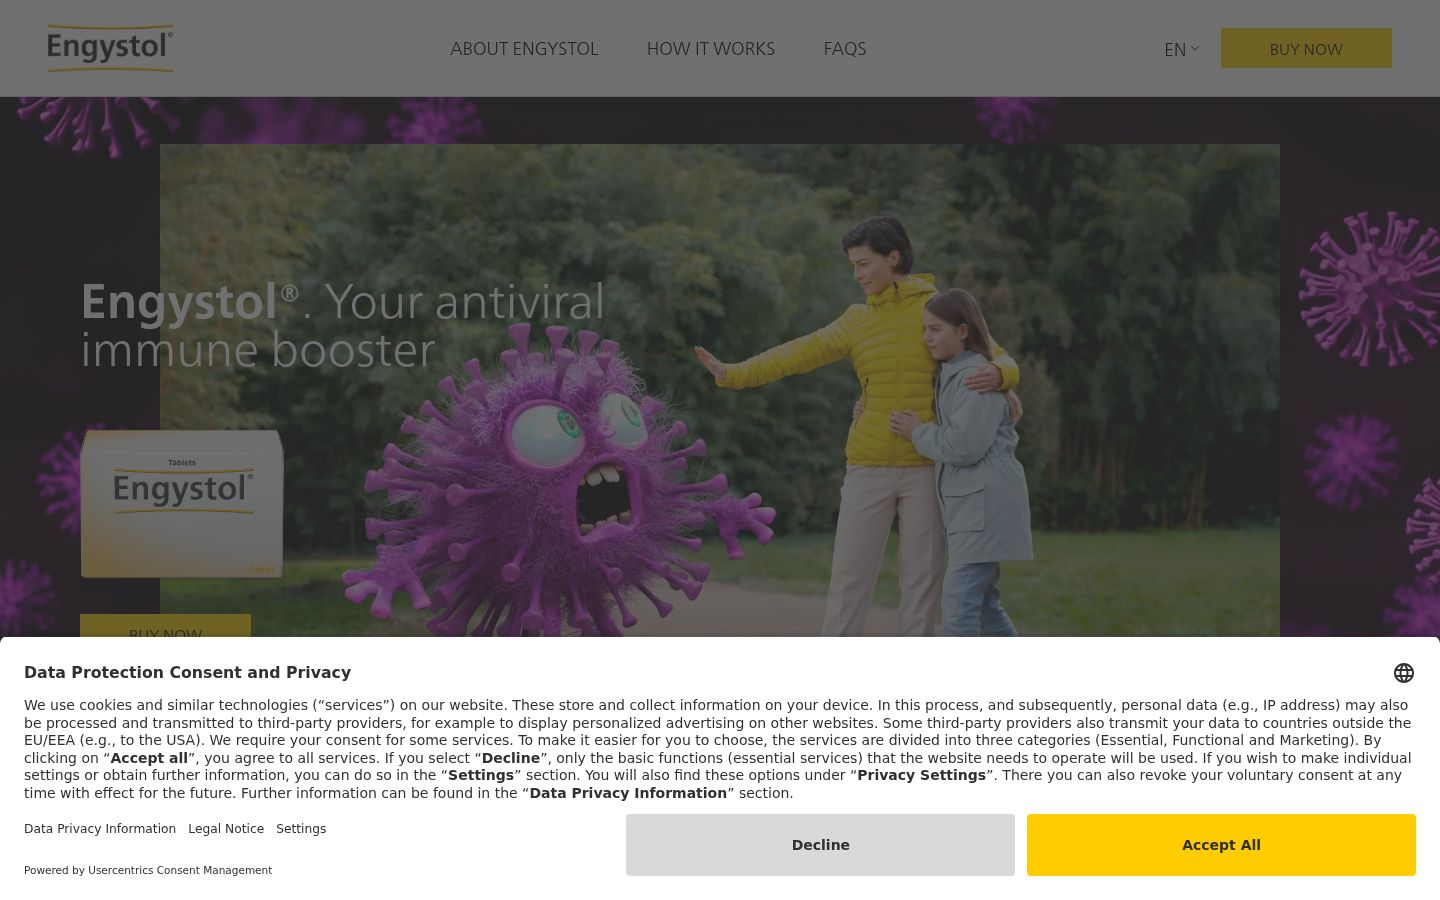Open the FAQS navigation link
The image size is (1440, 900).
click(x=845, y=49)
